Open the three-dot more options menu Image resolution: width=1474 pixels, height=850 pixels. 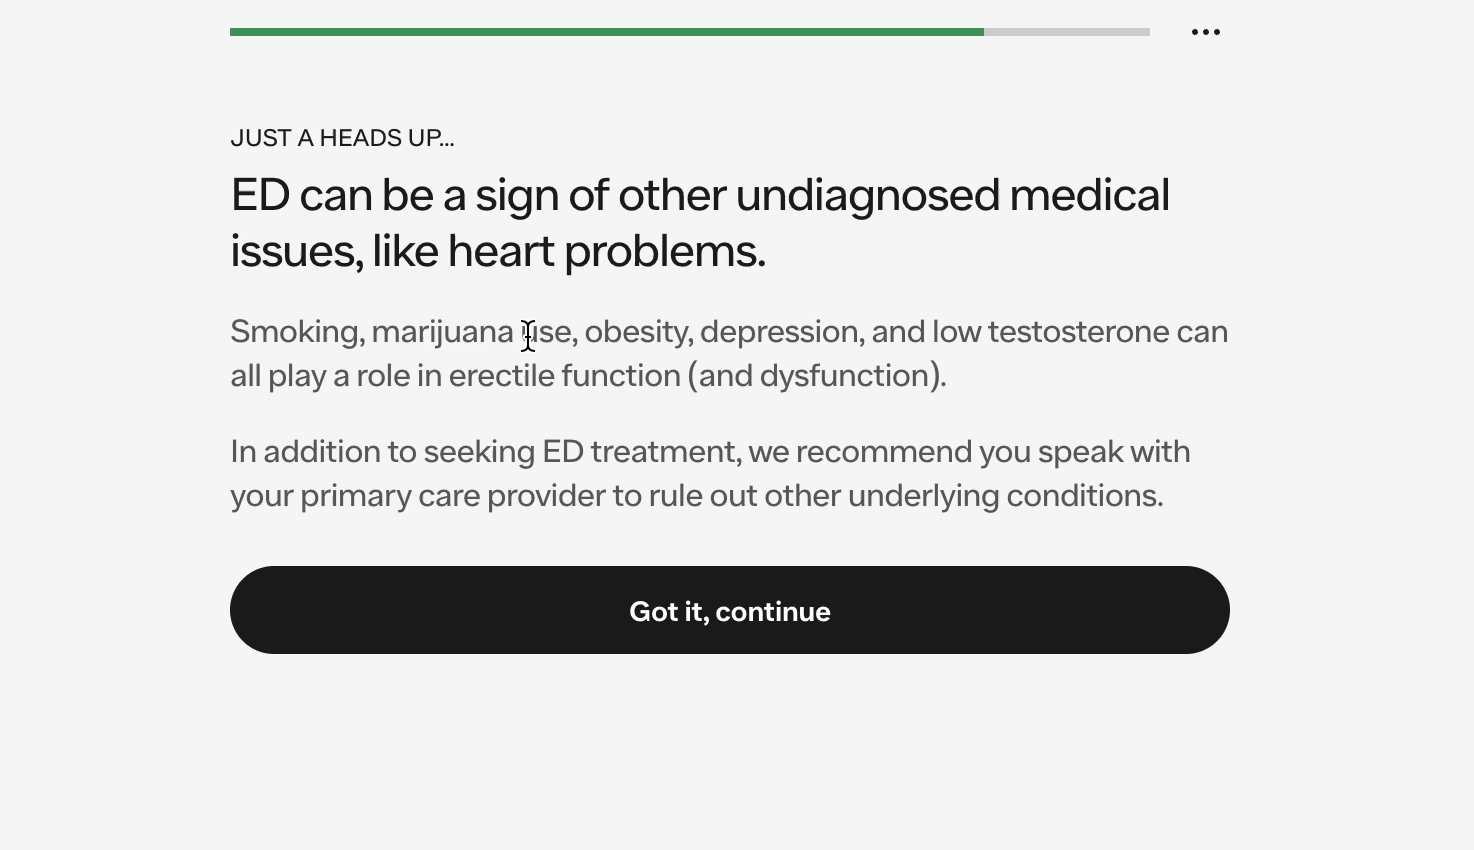pos(1205,32)
